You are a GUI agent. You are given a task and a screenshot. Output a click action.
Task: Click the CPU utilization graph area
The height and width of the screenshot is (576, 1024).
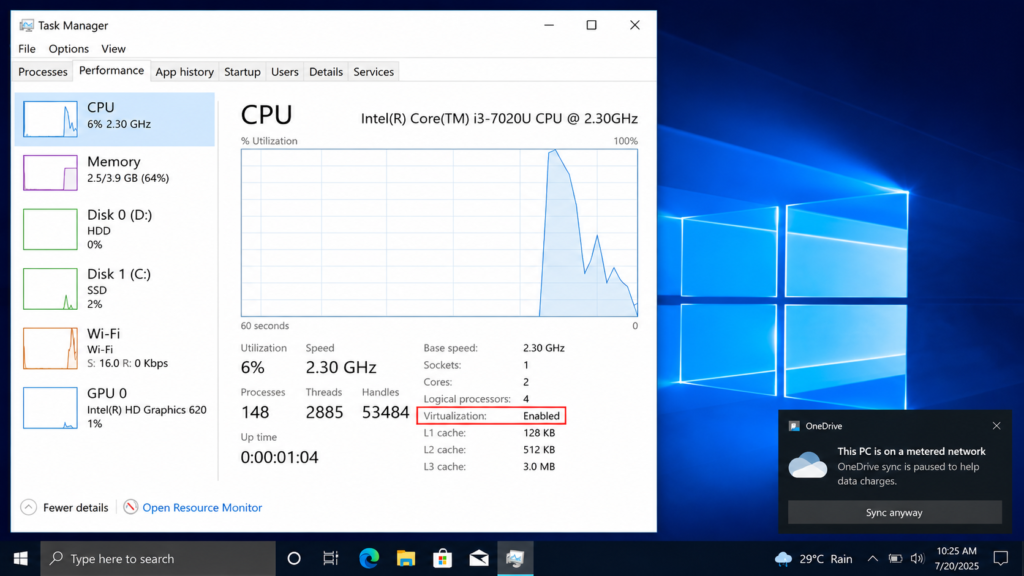pos(439,233)
